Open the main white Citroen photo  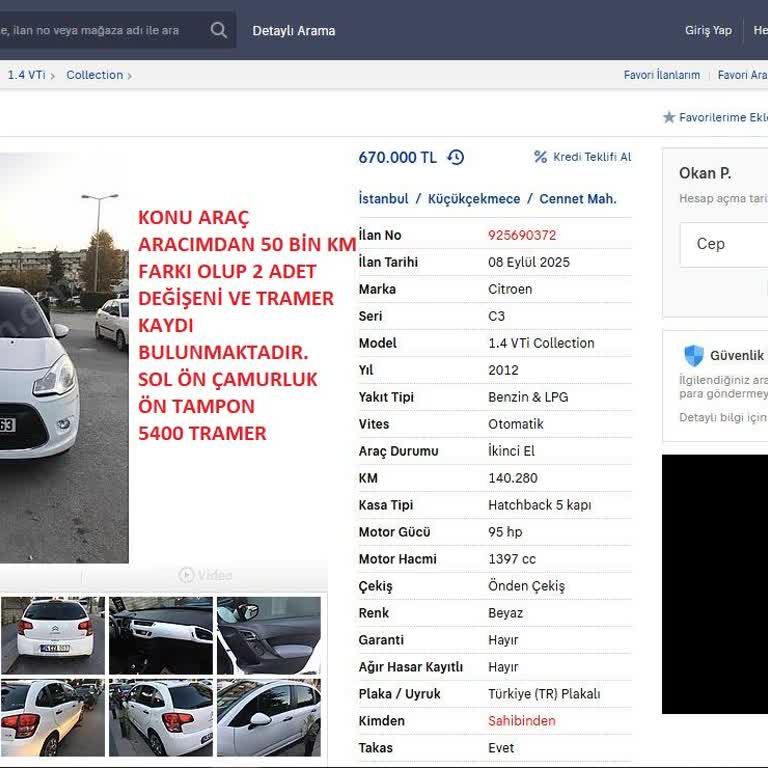pyautogui.click(x=64, y=358)
